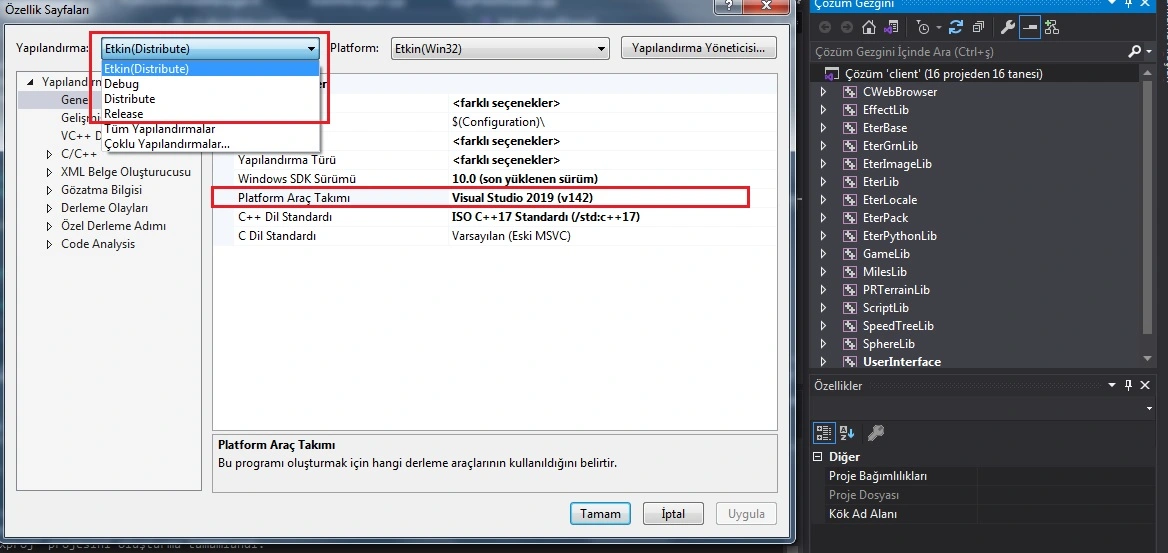Expand the EterLib project node
Screen dimensions: 1168x553
click(x=823, y=182)
